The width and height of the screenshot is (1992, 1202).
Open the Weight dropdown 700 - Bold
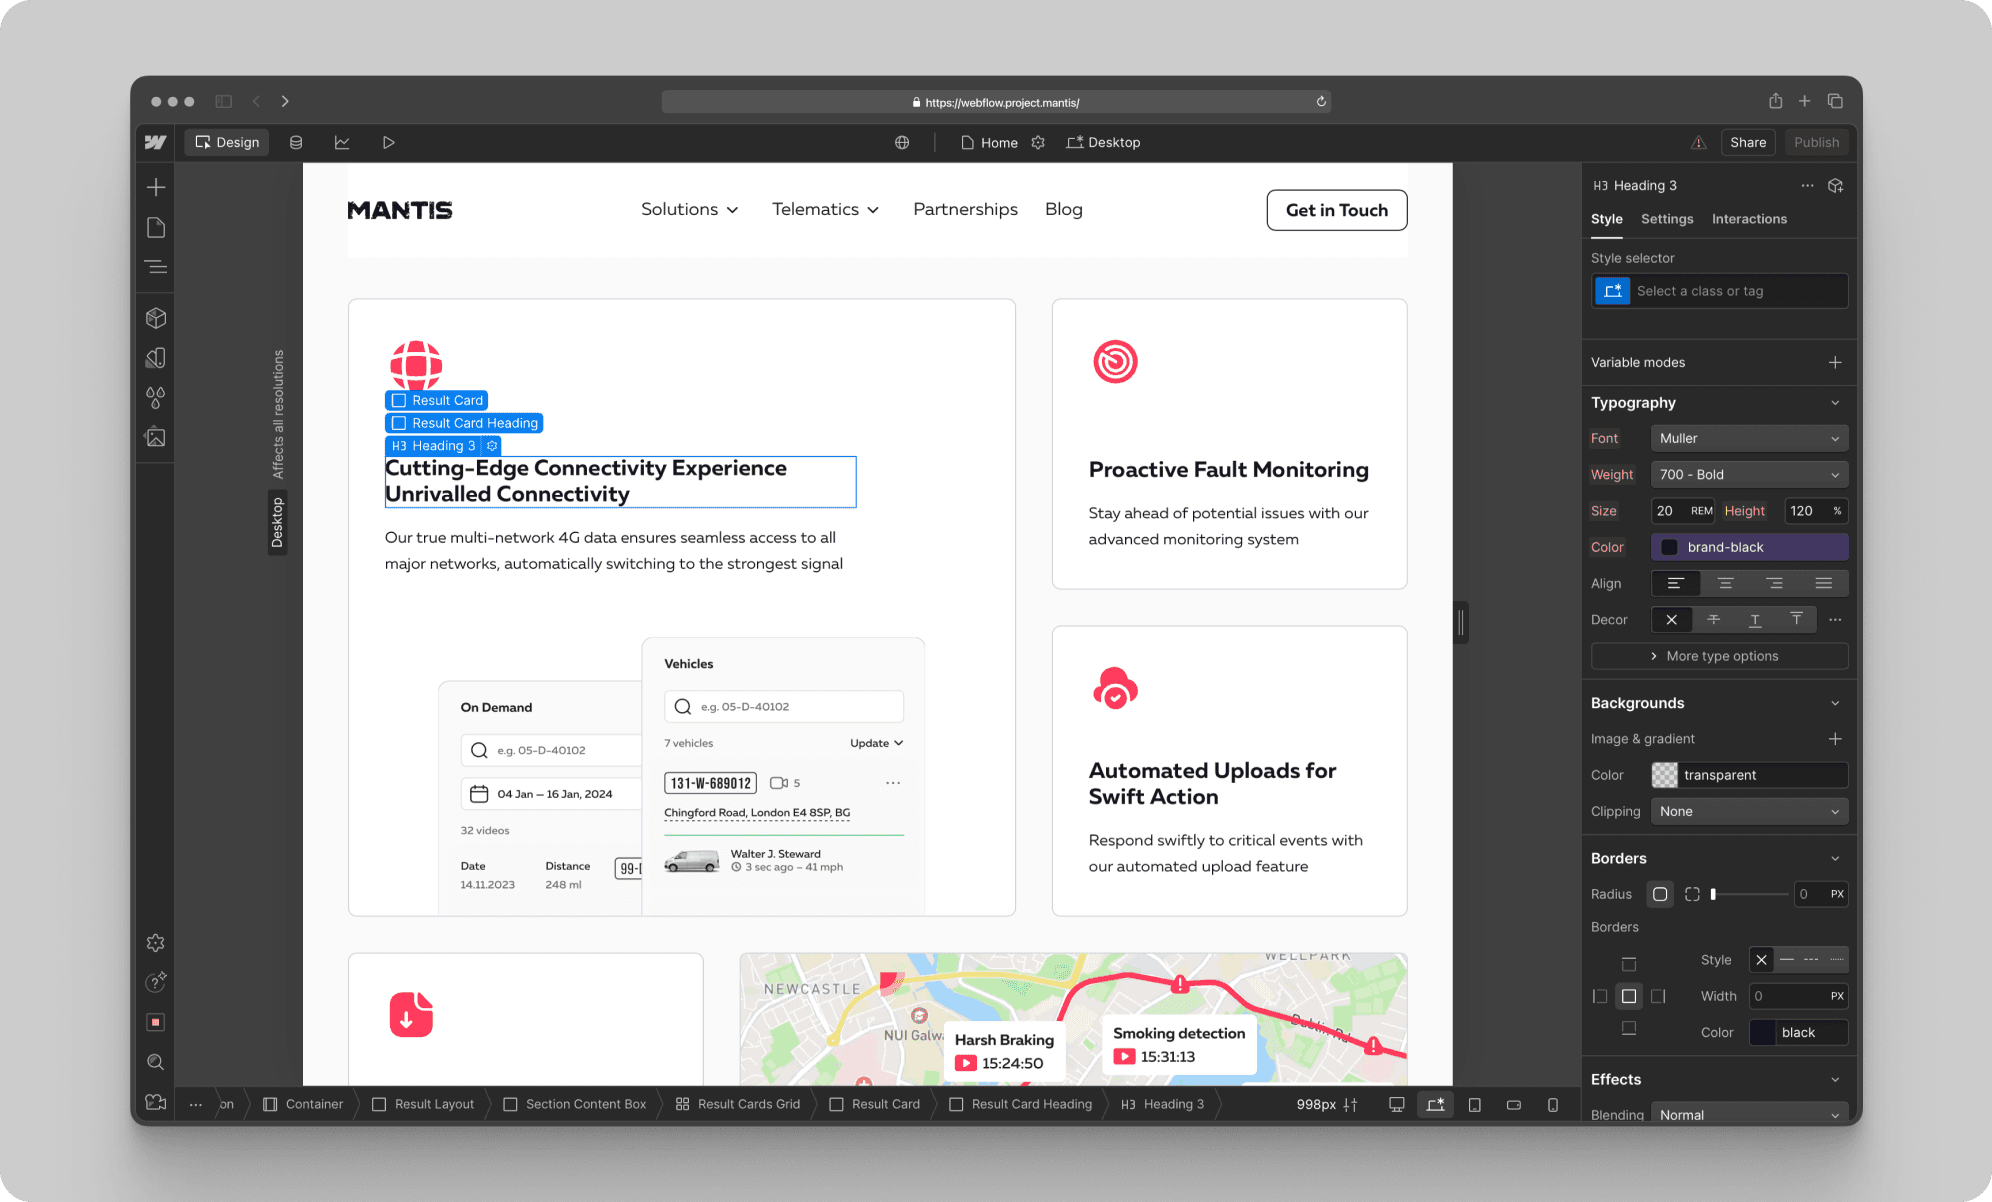1748,474
